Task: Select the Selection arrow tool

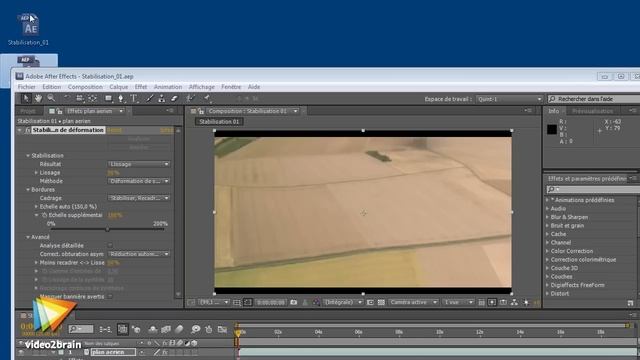Action: coord(25,98)
